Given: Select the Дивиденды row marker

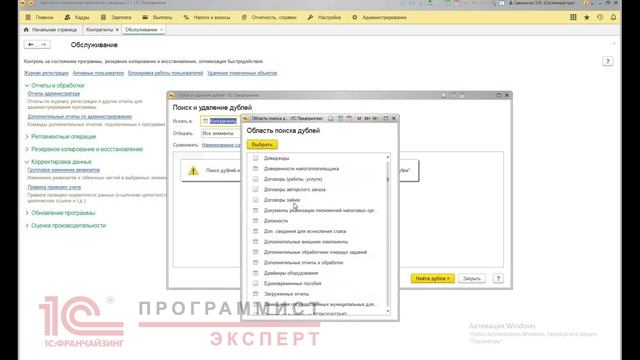Looking at the screenshot, I should point(256,158).
